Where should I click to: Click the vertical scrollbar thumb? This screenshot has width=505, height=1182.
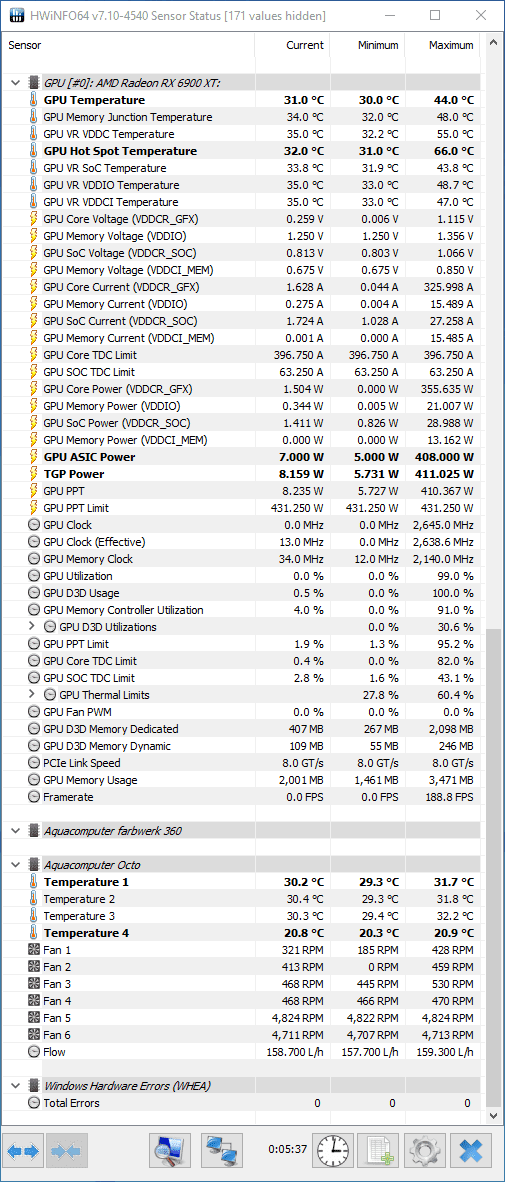(x=492, y=866)
